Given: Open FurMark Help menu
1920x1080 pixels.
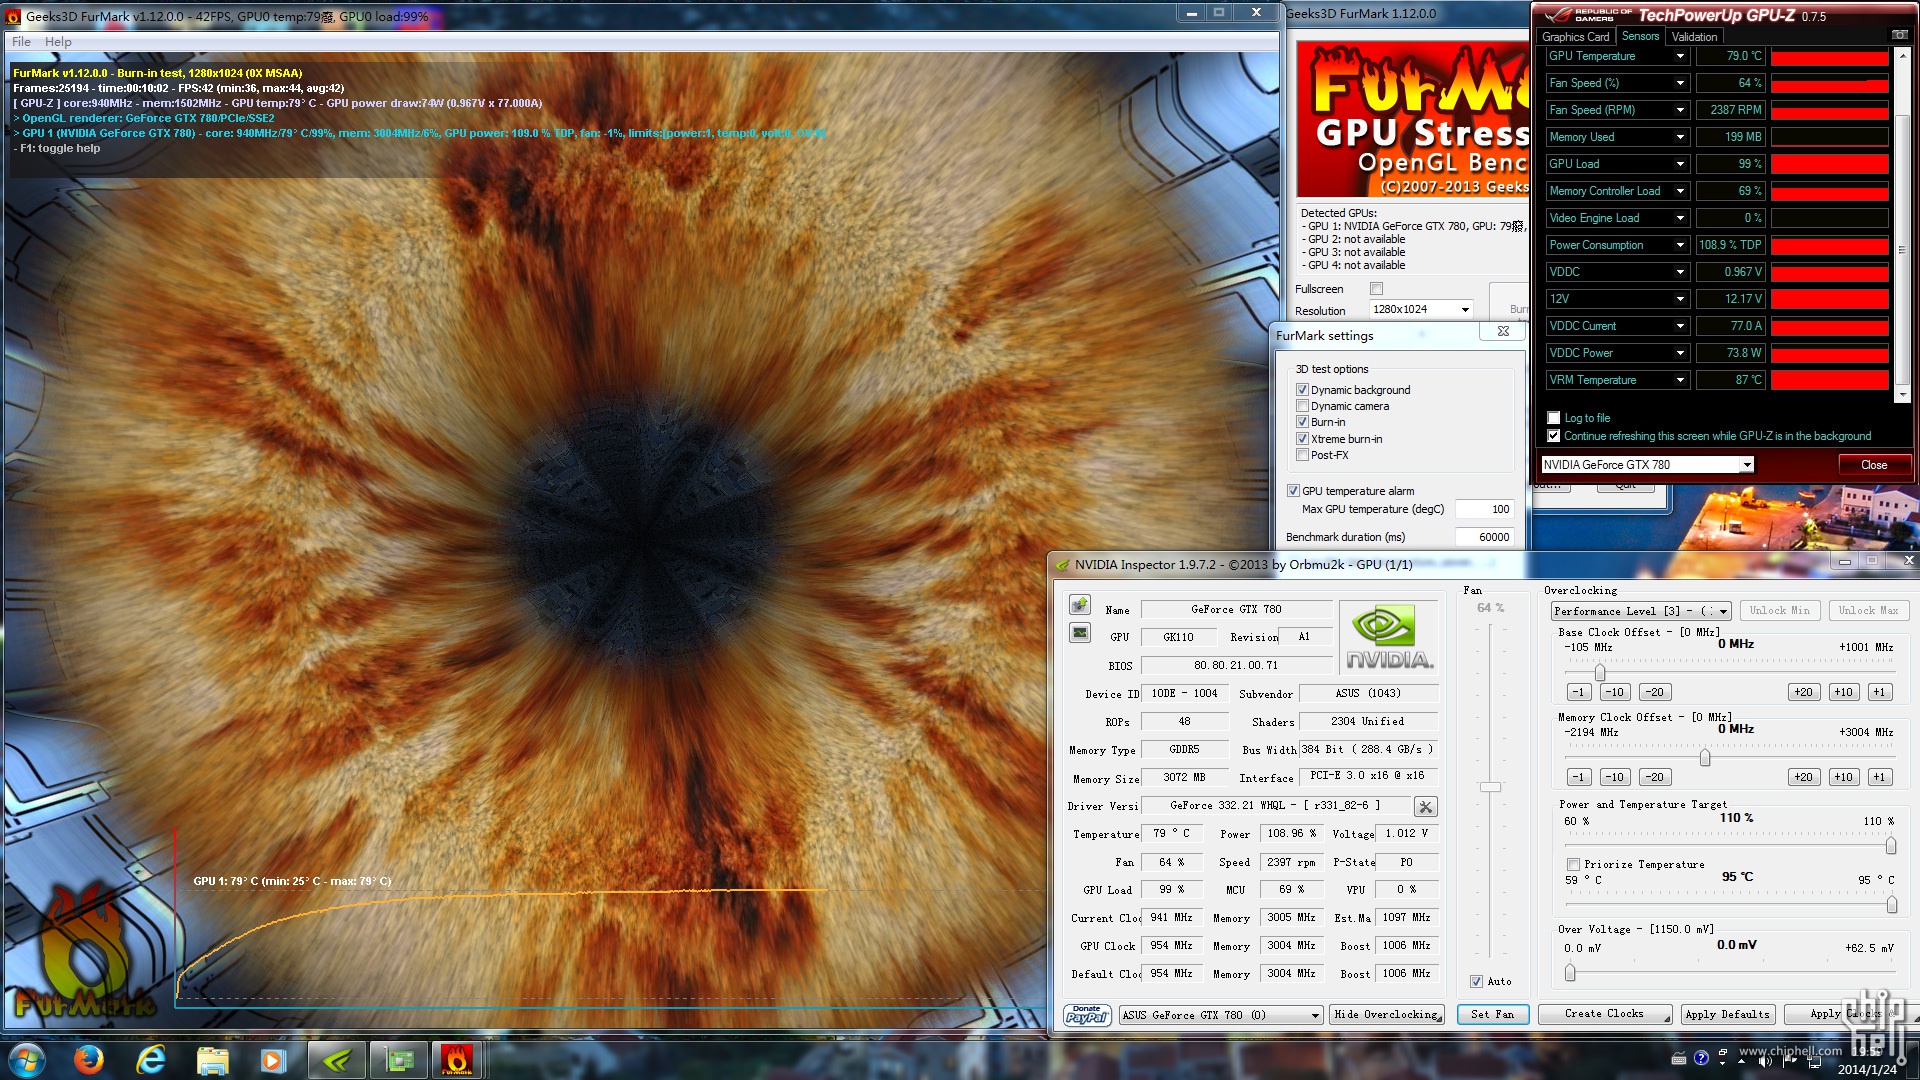Looking at the screenshot, I should tap(58, 42).
